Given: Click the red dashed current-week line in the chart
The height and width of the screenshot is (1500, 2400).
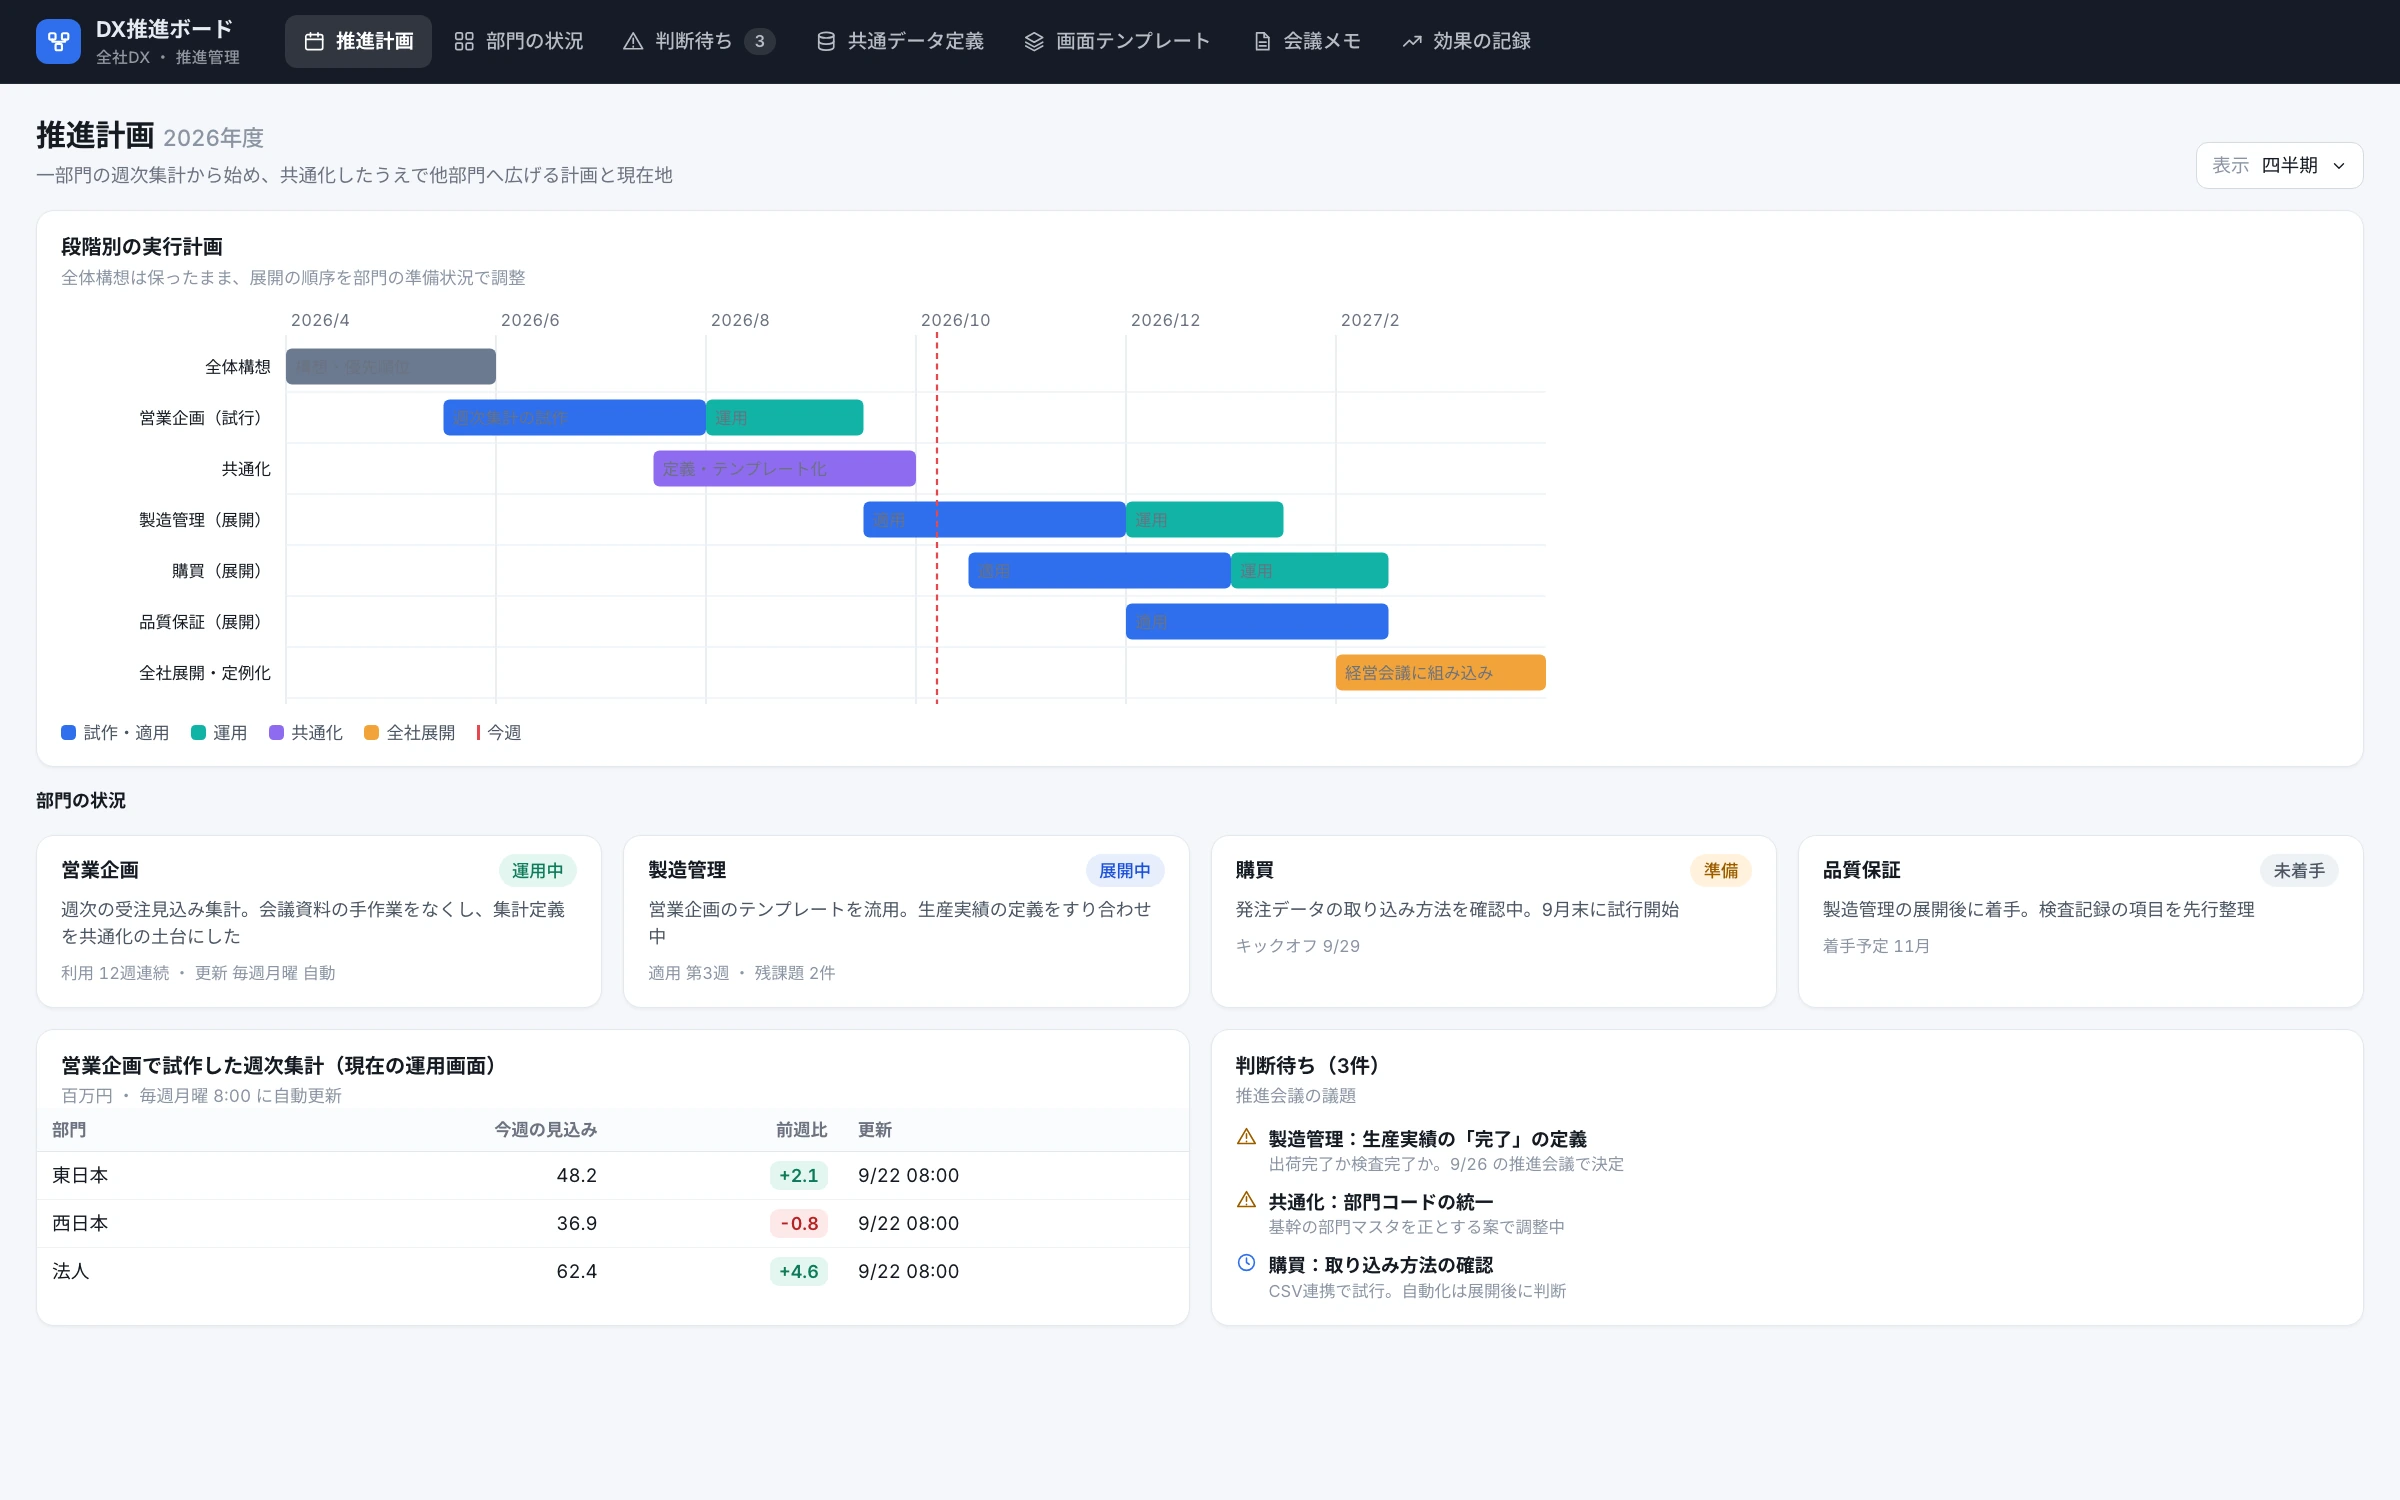Looking at the screenshot, I should [937, 518].
